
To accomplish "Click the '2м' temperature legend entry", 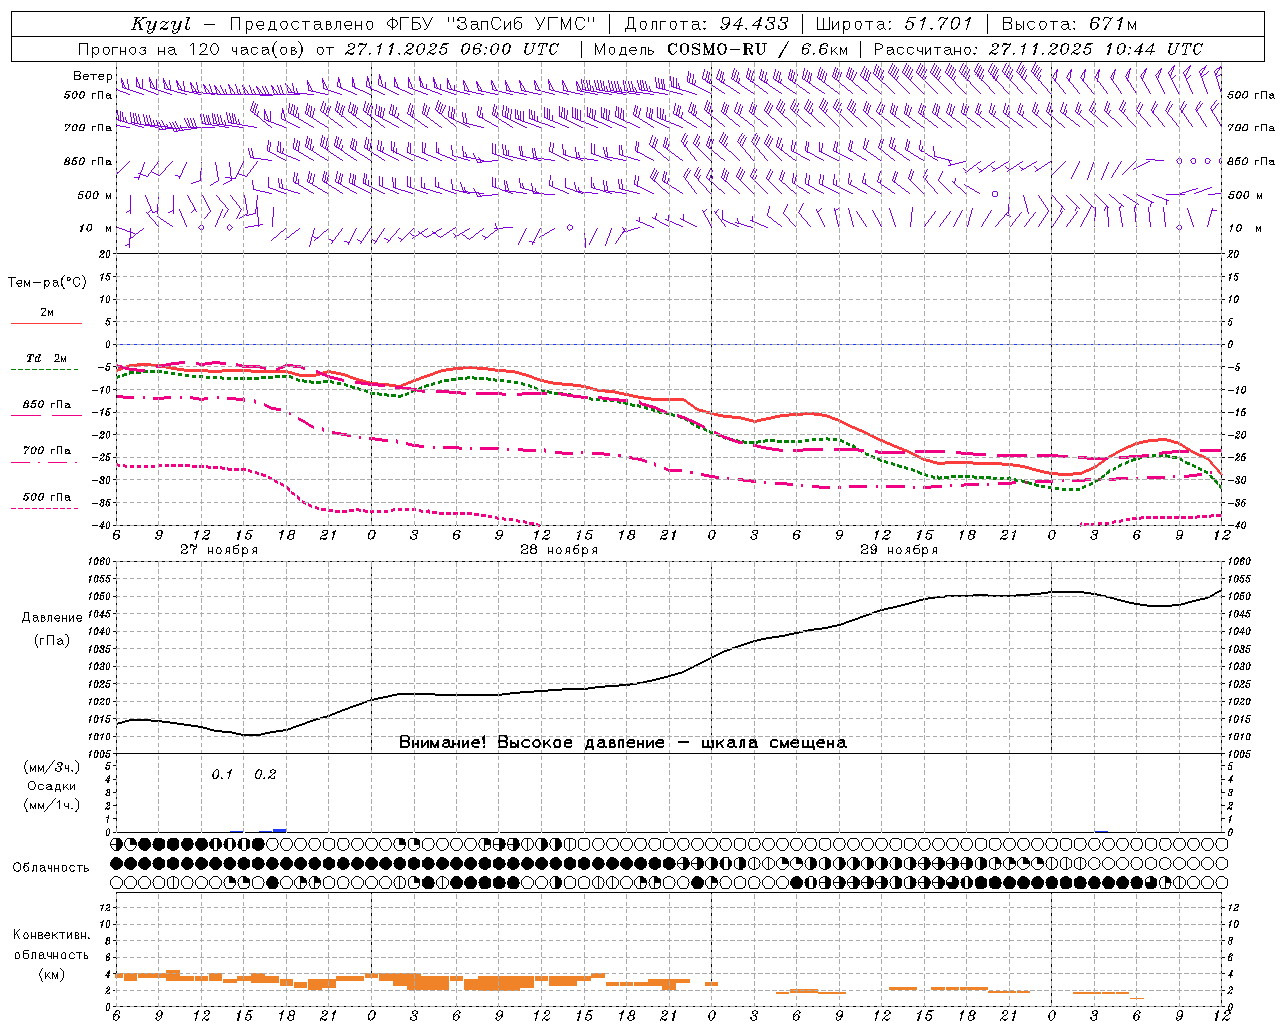I will 47,313.
